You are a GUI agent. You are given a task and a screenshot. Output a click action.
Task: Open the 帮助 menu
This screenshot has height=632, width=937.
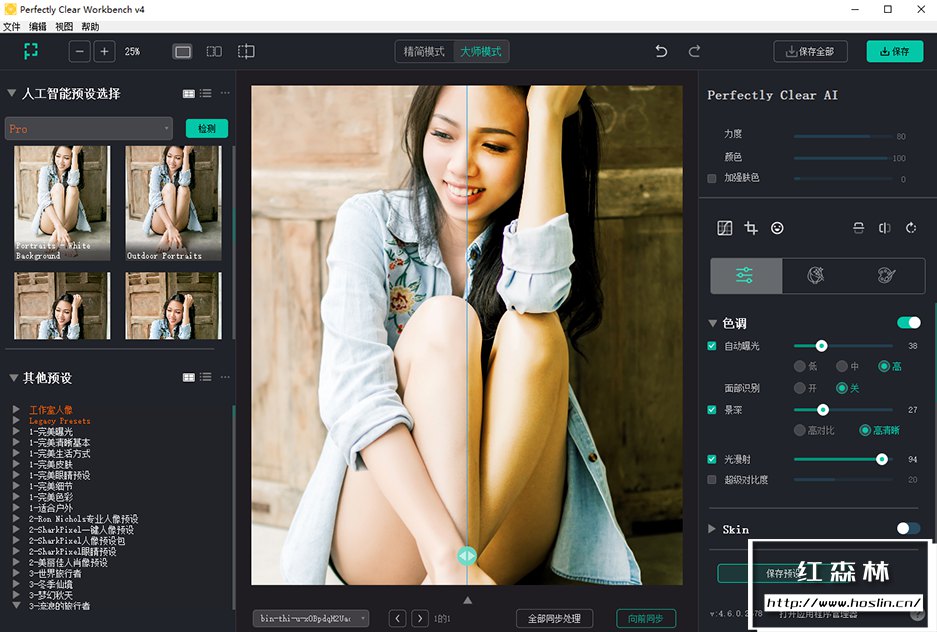pyautogui.click(x=90, y=26)
